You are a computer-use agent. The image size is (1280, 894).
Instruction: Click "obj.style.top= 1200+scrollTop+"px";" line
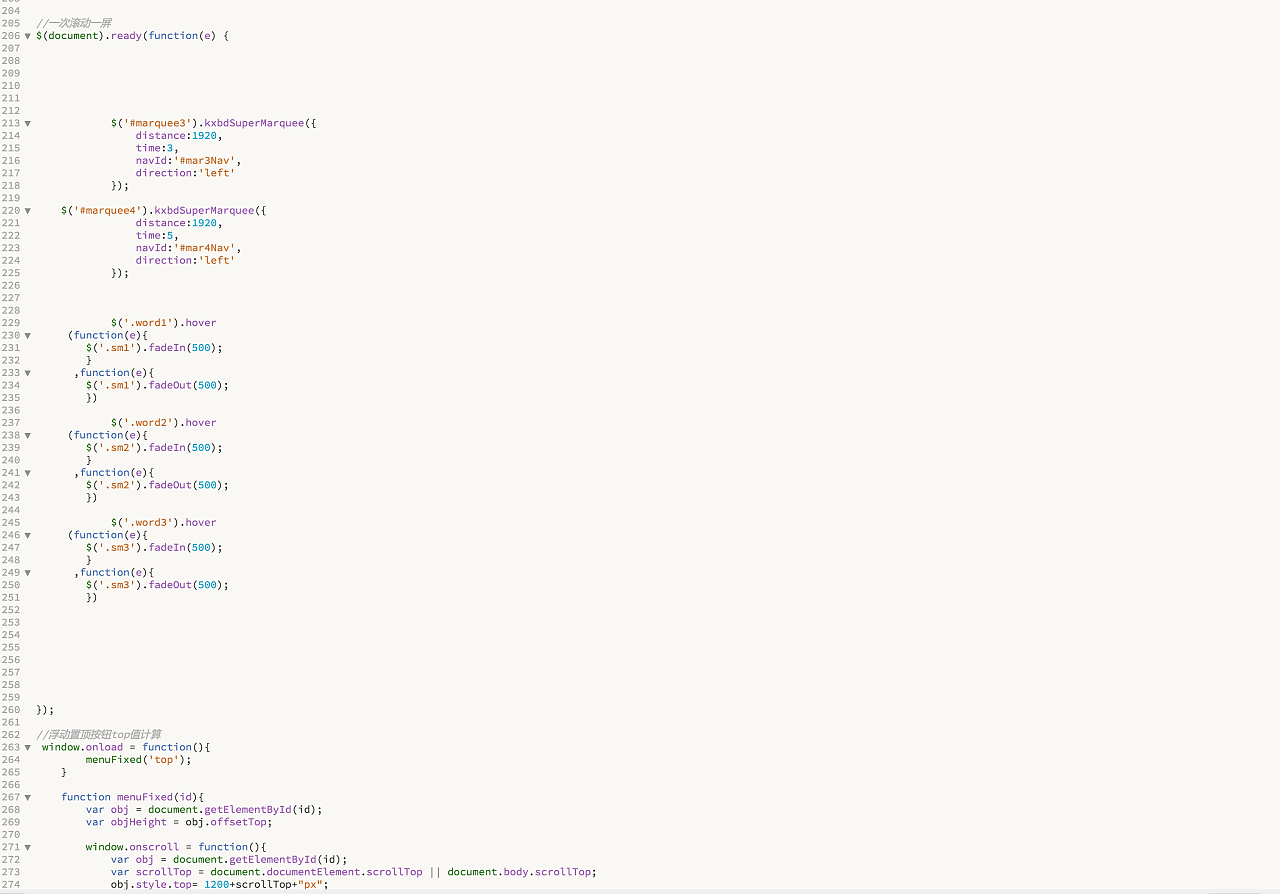pyautogui.click(x=219, y=885)
